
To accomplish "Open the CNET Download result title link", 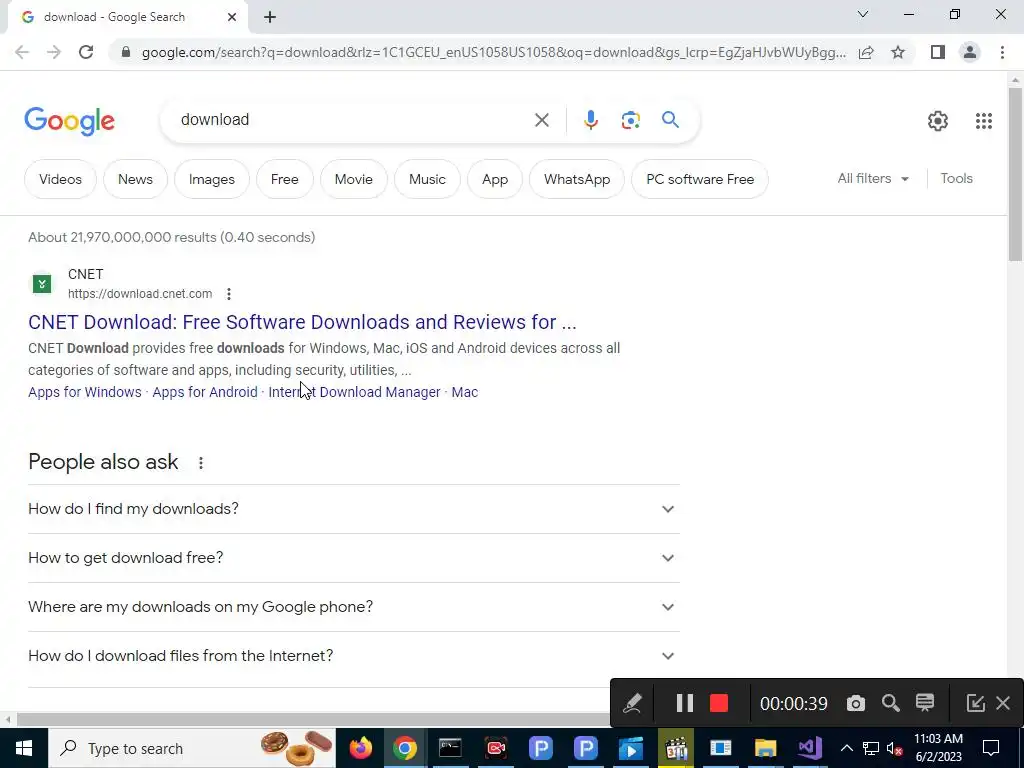I will tap(302, 322).
